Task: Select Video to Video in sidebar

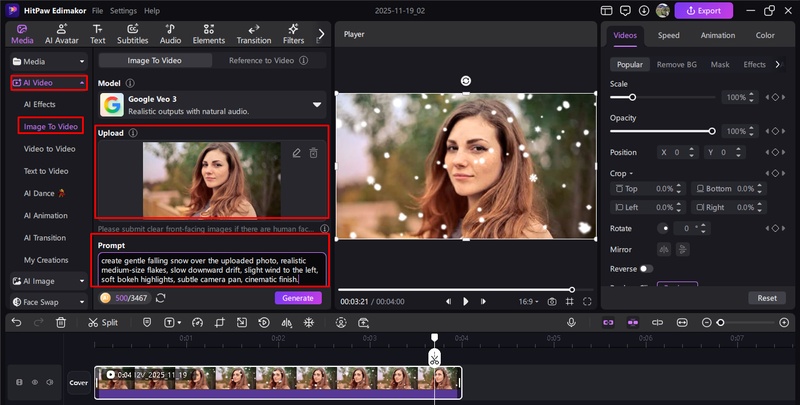Action: point(49,149)
